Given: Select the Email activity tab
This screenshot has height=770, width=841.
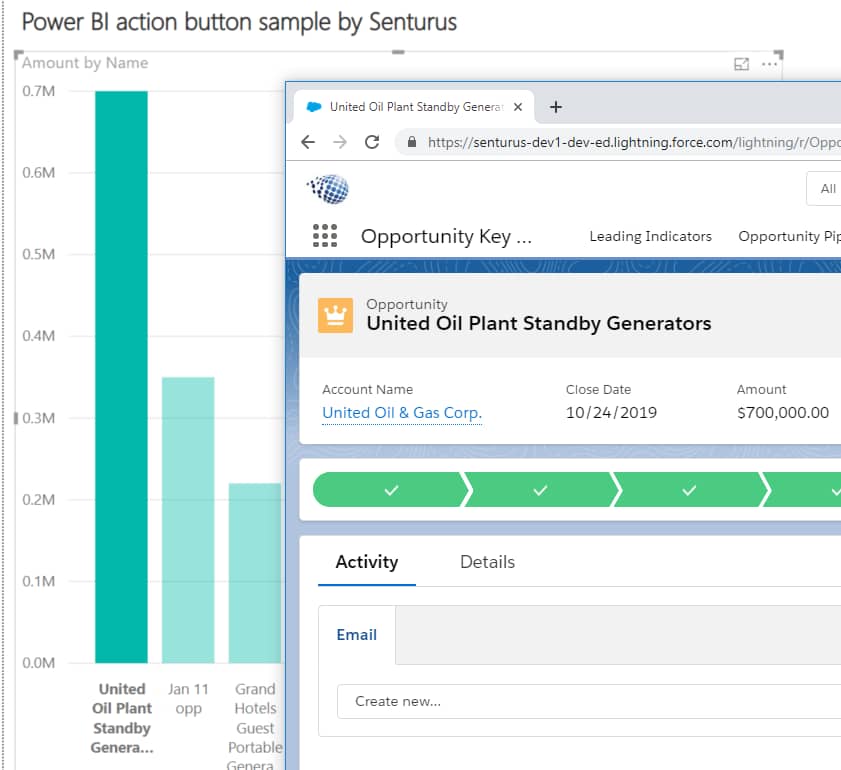Looking at the screenshot, I should [x=356, y=635].
